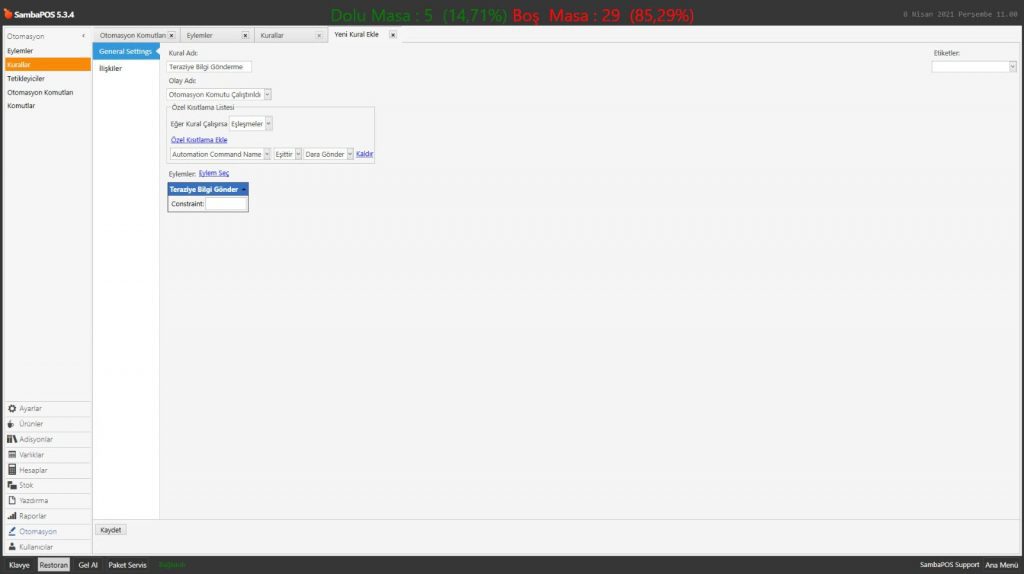Open the Etiketler dropdown
The width and height of the screenshot is (1024, 574).
tap(1012, 67)
